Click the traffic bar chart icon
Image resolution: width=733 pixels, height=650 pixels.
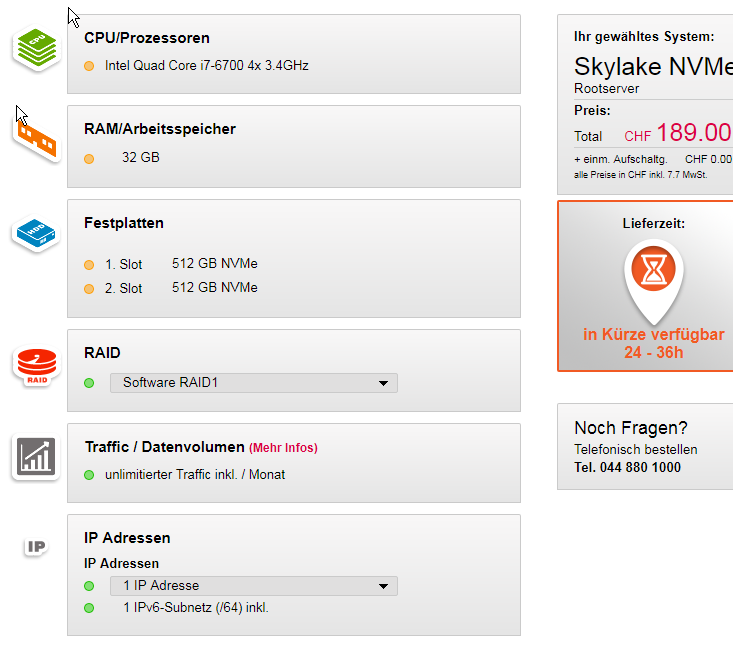pyautogui.click(x=36, y=456)
